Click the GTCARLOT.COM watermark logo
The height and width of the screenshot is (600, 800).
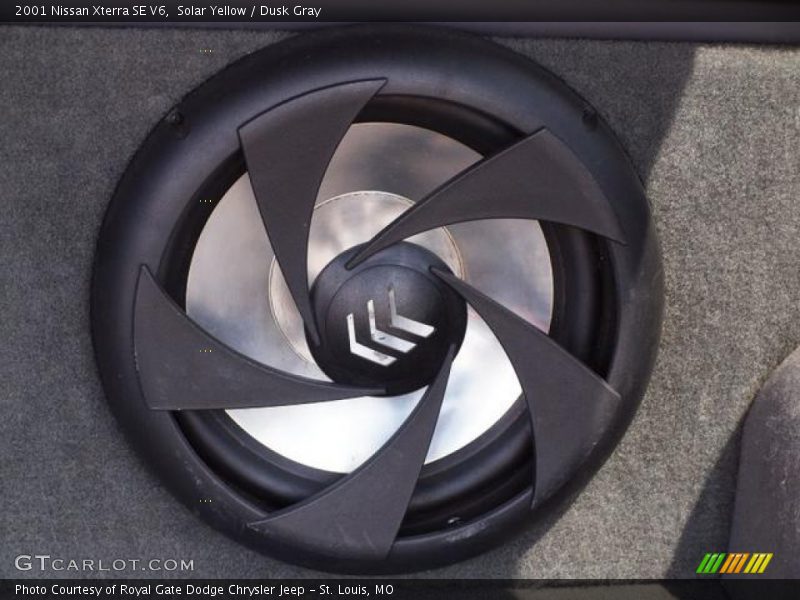(104, 564)
